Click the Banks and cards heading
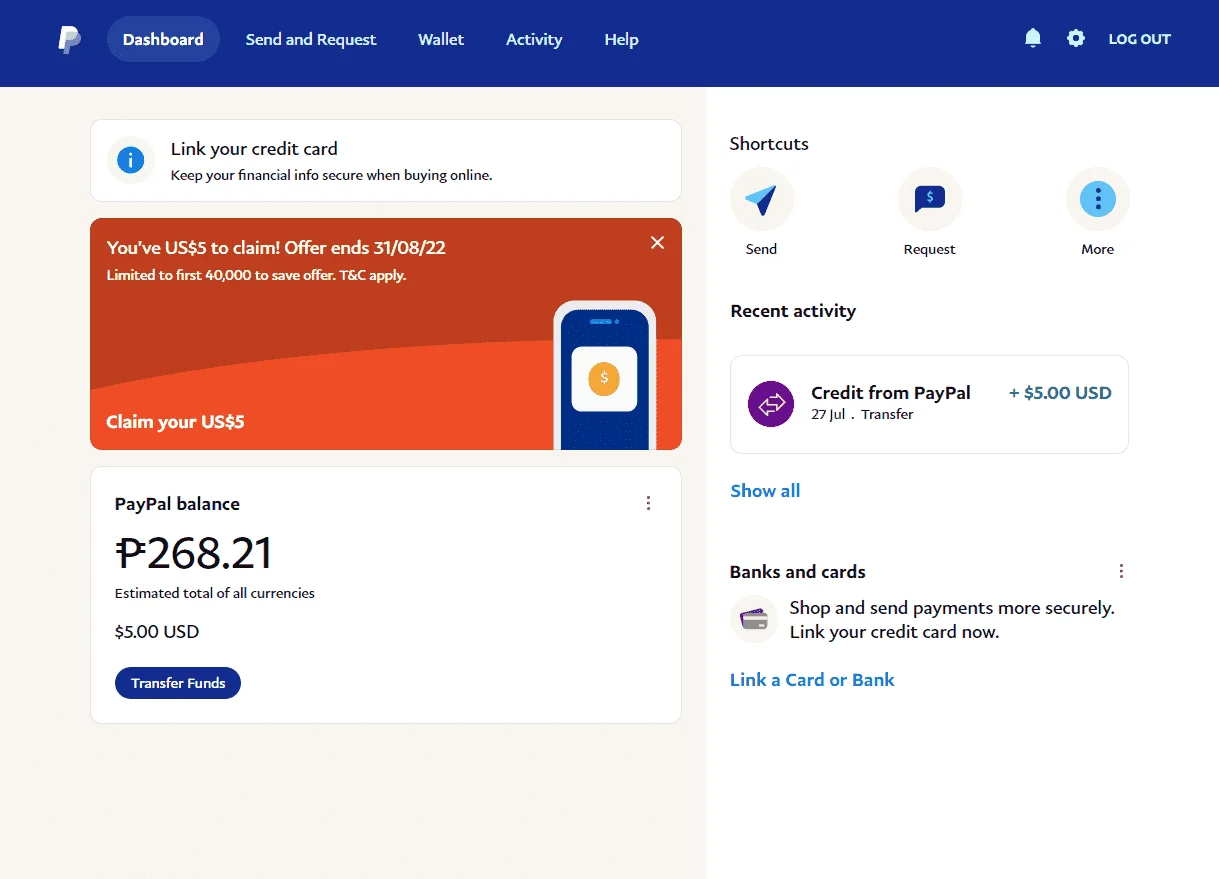 (x=798, y=571)
